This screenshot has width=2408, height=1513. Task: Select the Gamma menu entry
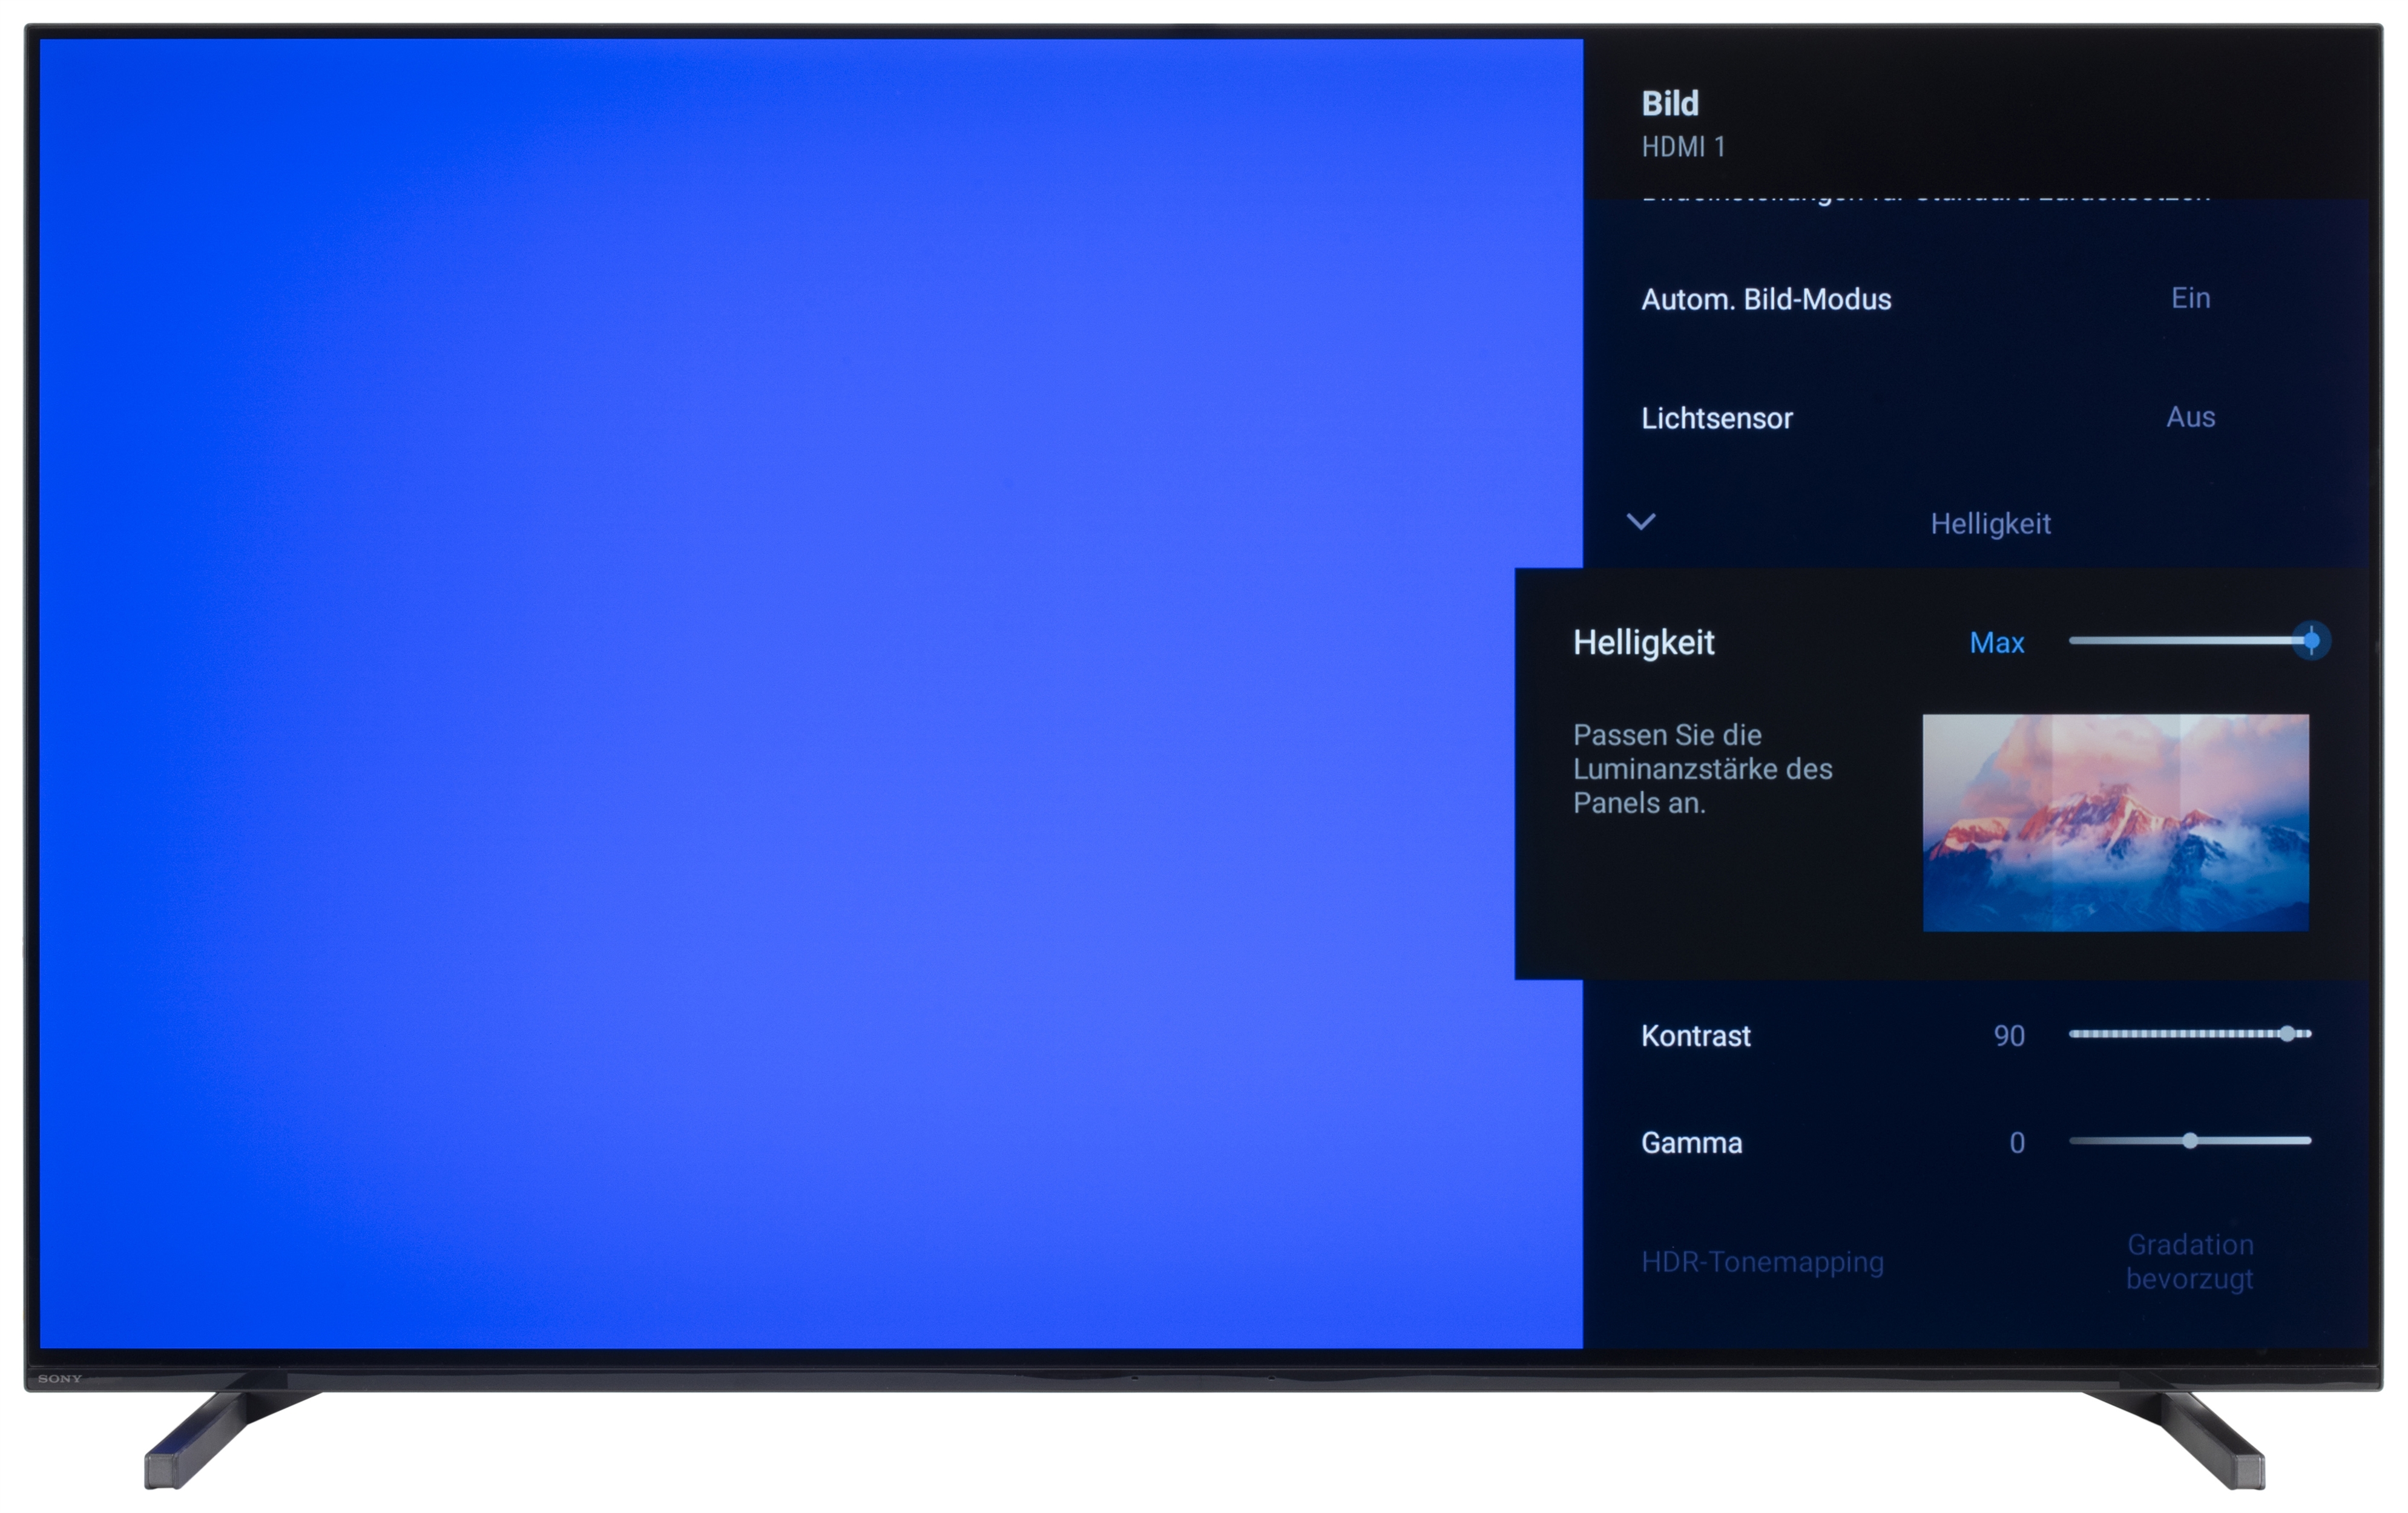[x=1691, y=1143]
